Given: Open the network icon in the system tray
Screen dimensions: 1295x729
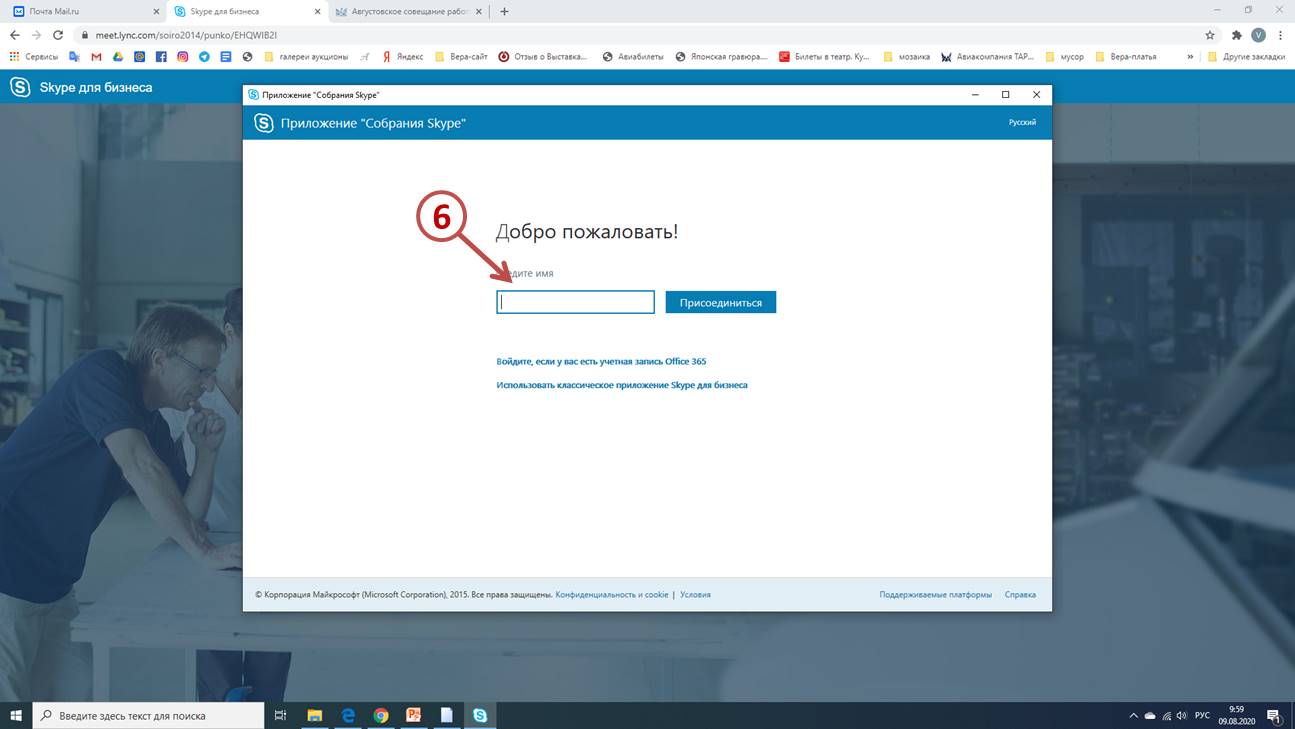Looking at the screenshot, I should click(x=1166, y=715).
